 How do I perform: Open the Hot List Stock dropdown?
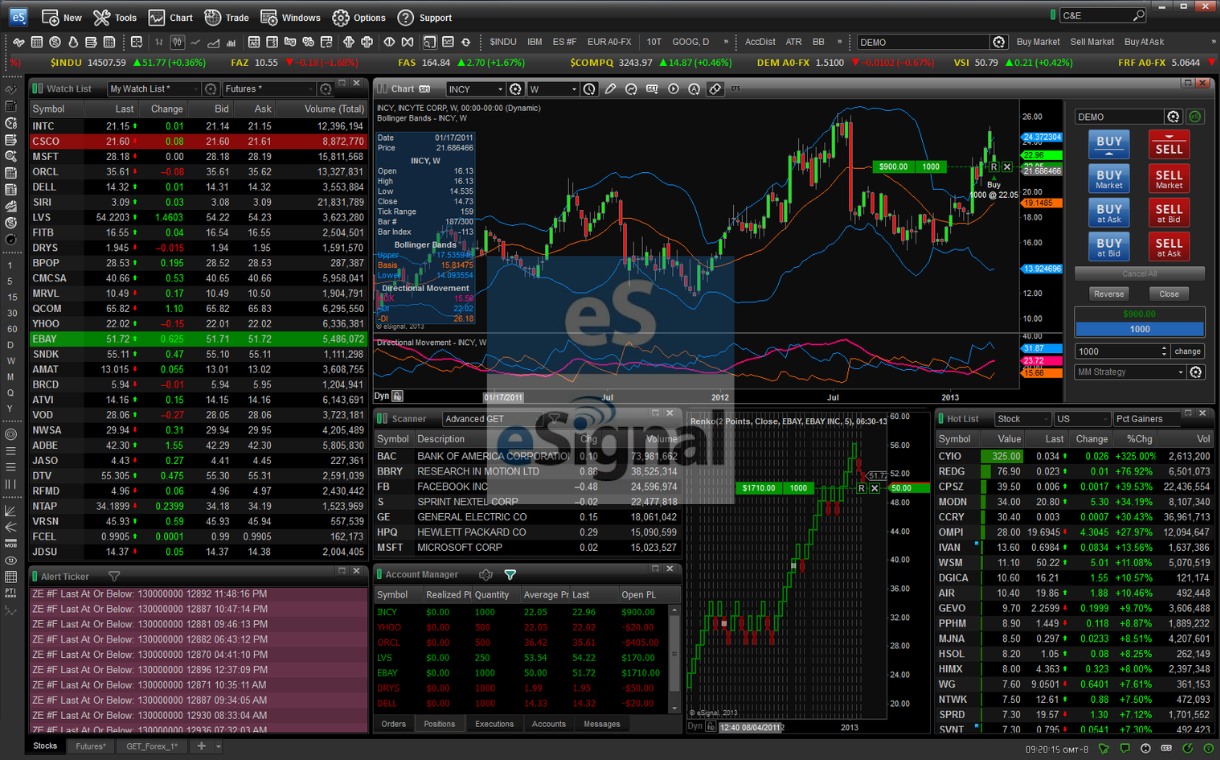click(1022, 419)
